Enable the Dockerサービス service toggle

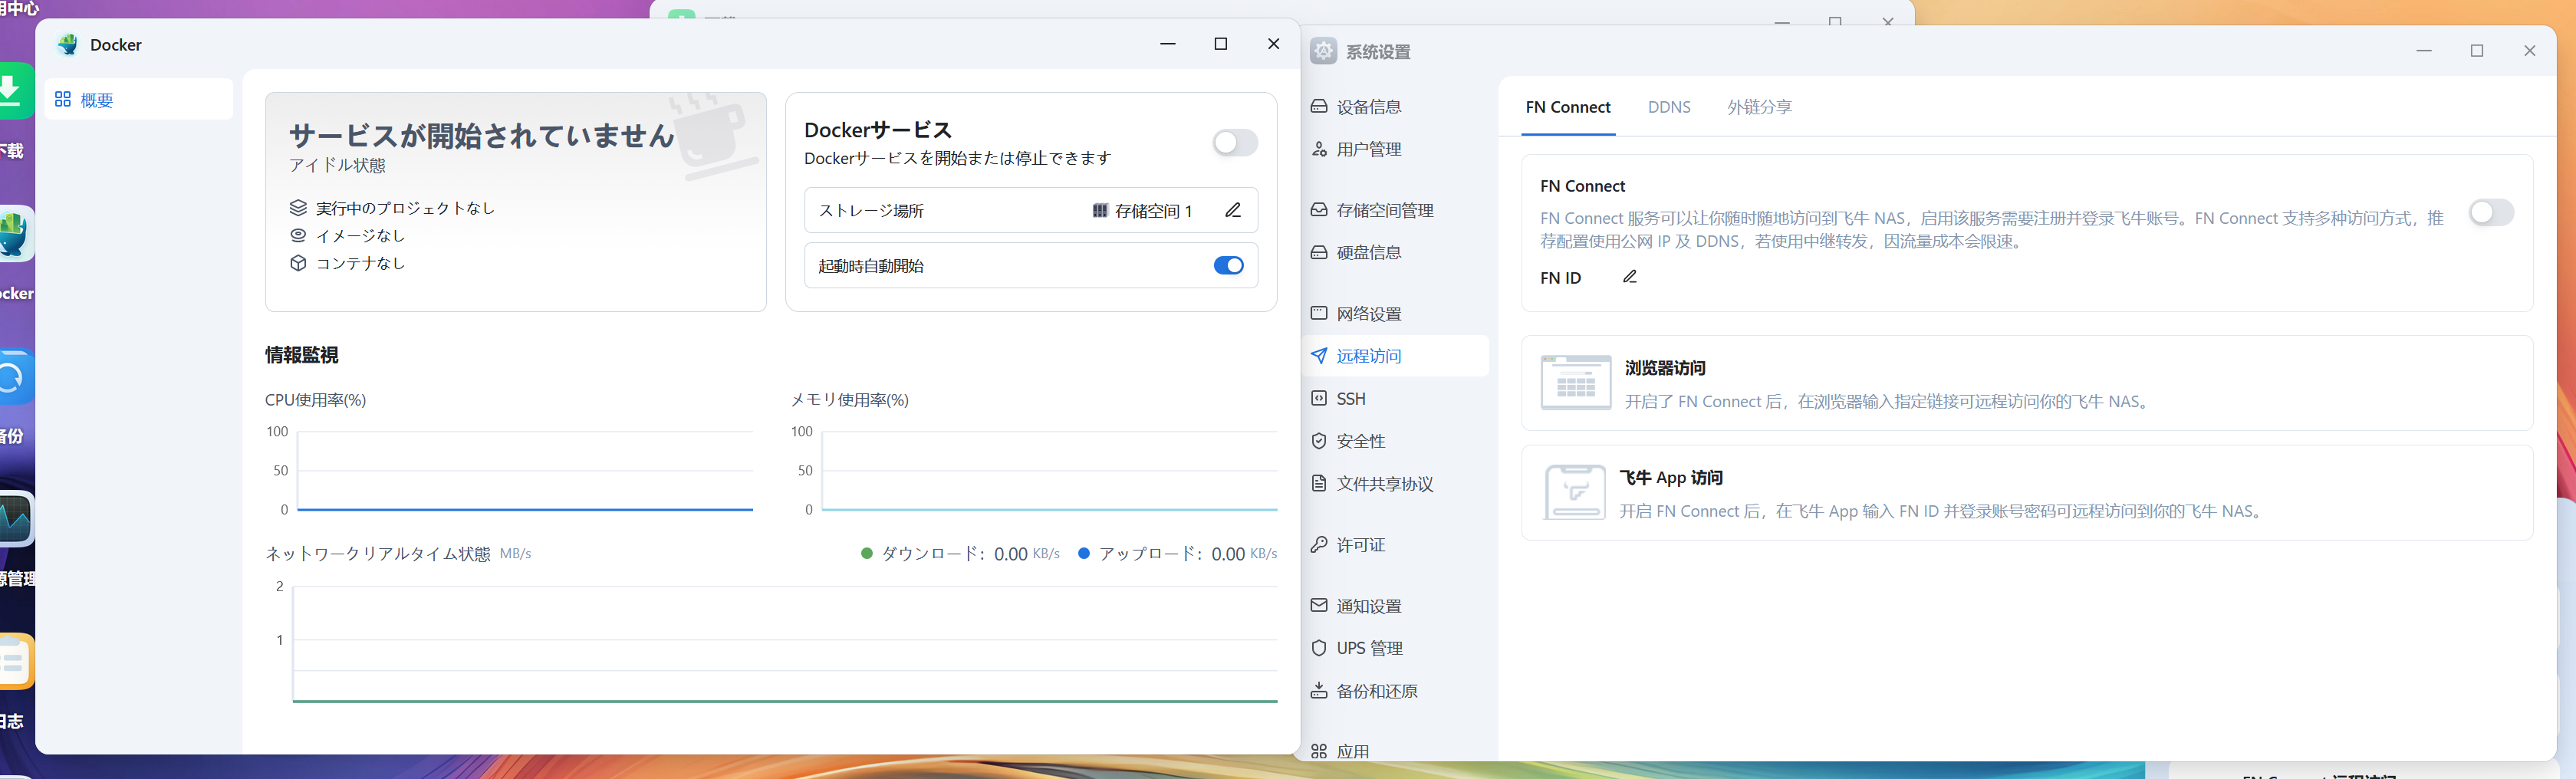pyautogui.click(x=1235, y=143)
